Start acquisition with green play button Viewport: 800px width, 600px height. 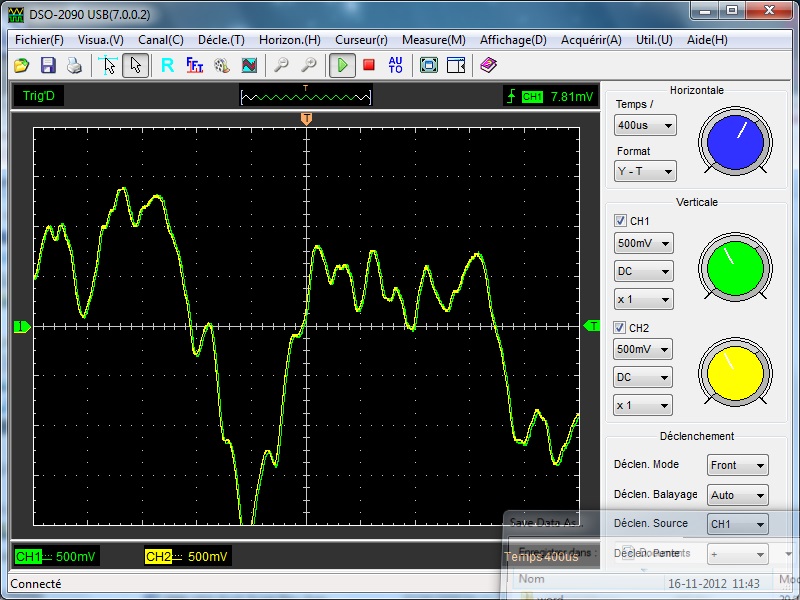coord(342,66)
